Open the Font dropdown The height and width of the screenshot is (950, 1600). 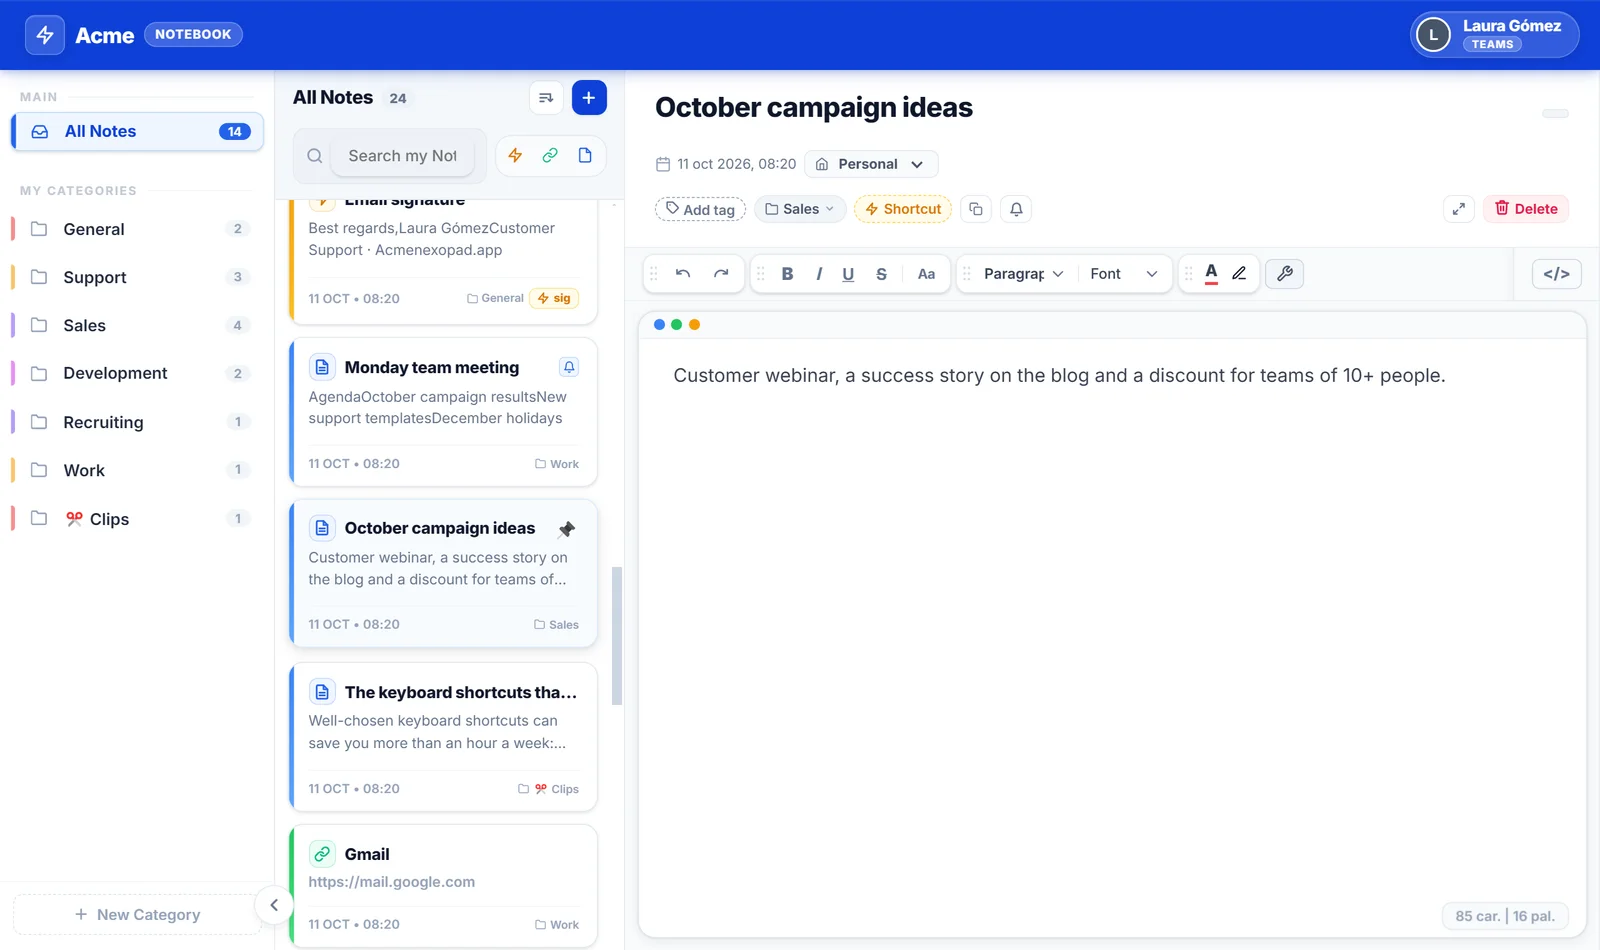1124,274
